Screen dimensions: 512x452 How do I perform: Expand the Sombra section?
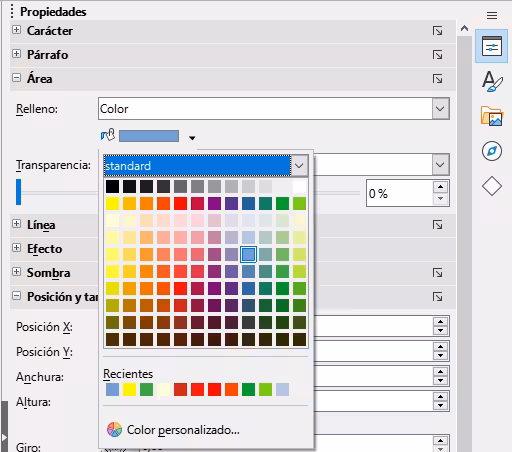click(x=16, y=272)
